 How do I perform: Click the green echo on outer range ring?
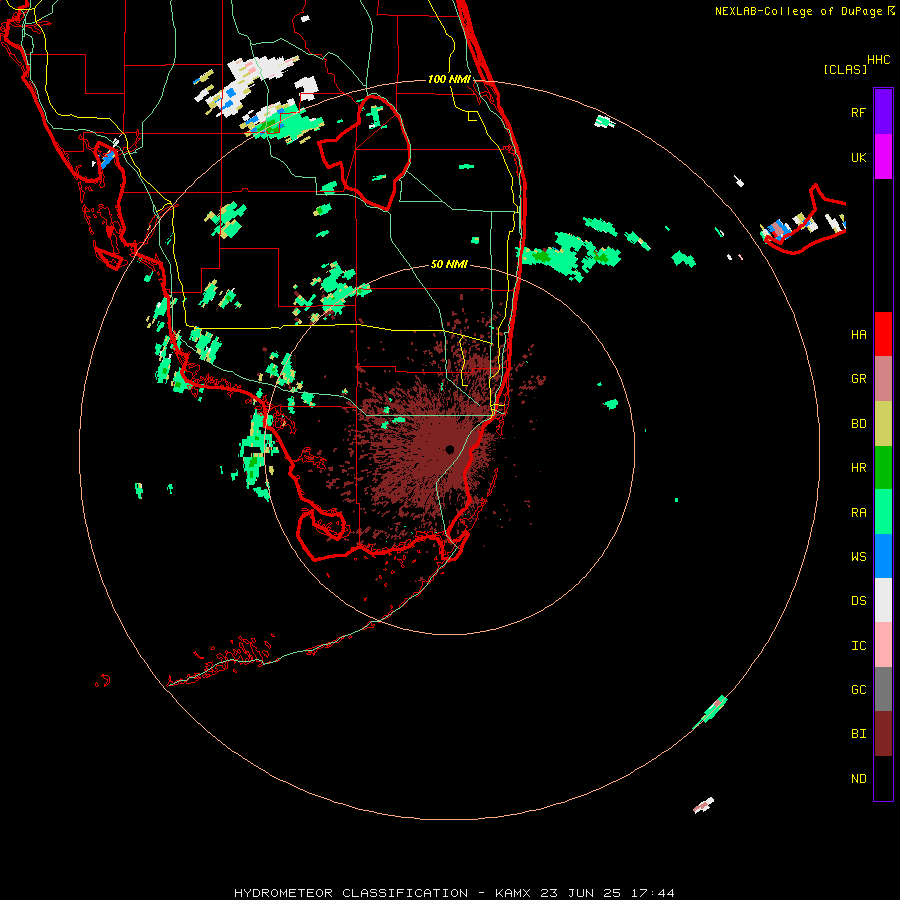tap(712, 711)
